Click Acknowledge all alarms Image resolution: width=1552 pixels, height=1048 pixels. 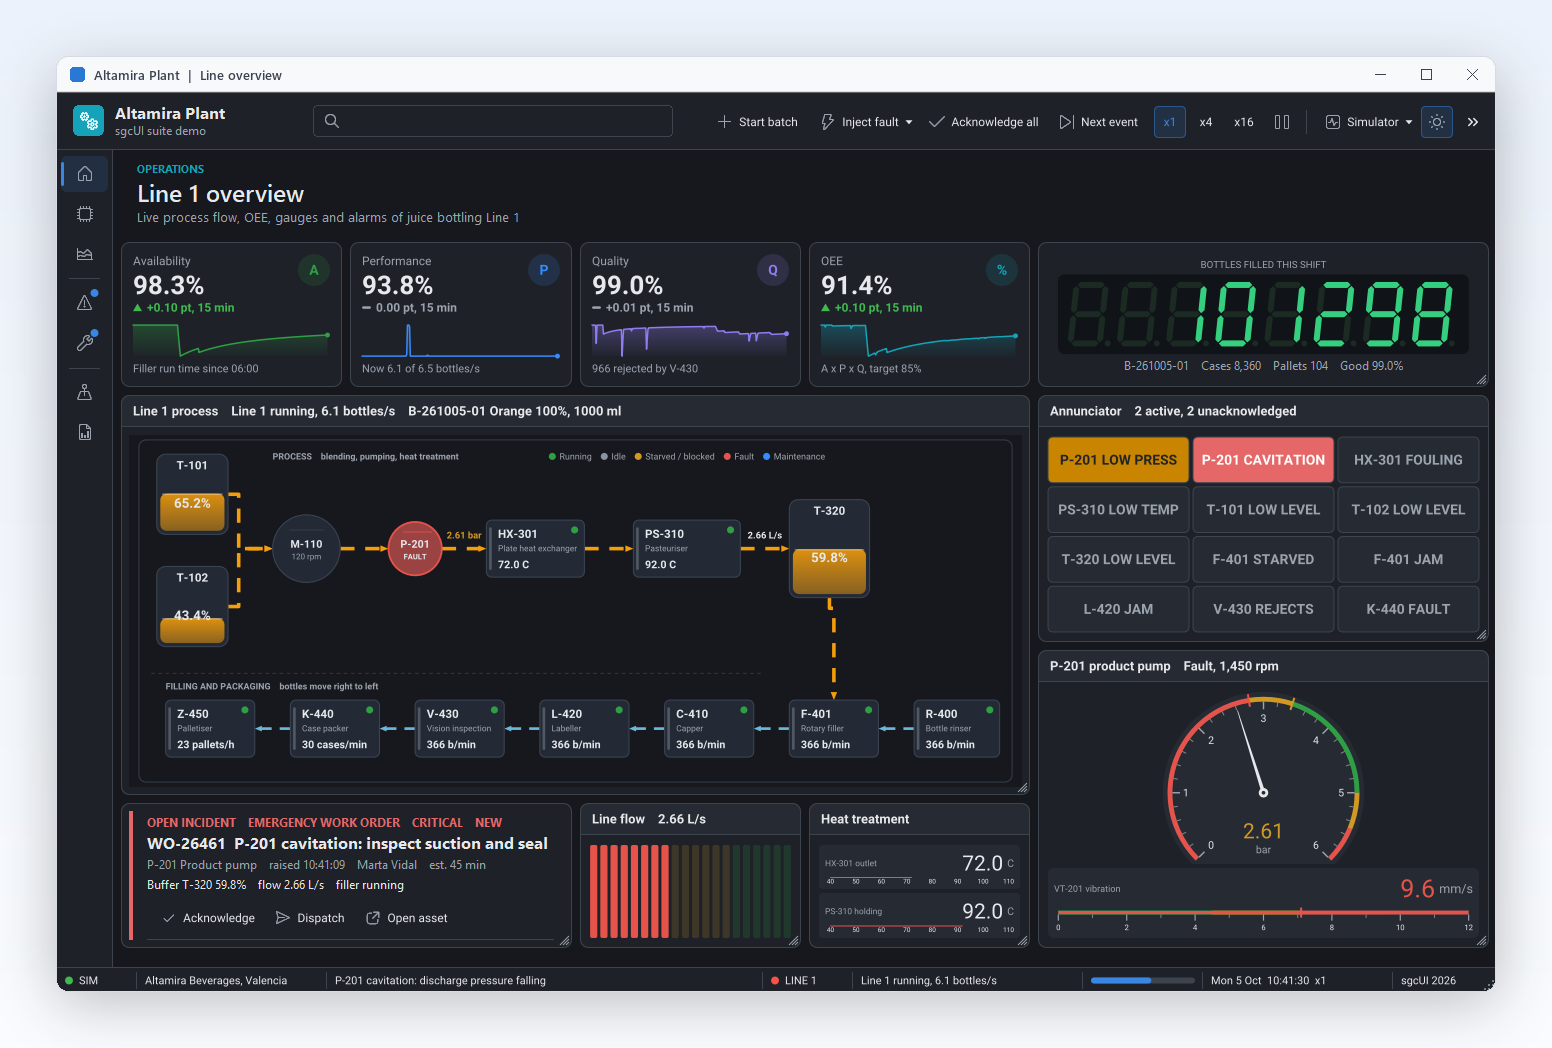point(984,122)
